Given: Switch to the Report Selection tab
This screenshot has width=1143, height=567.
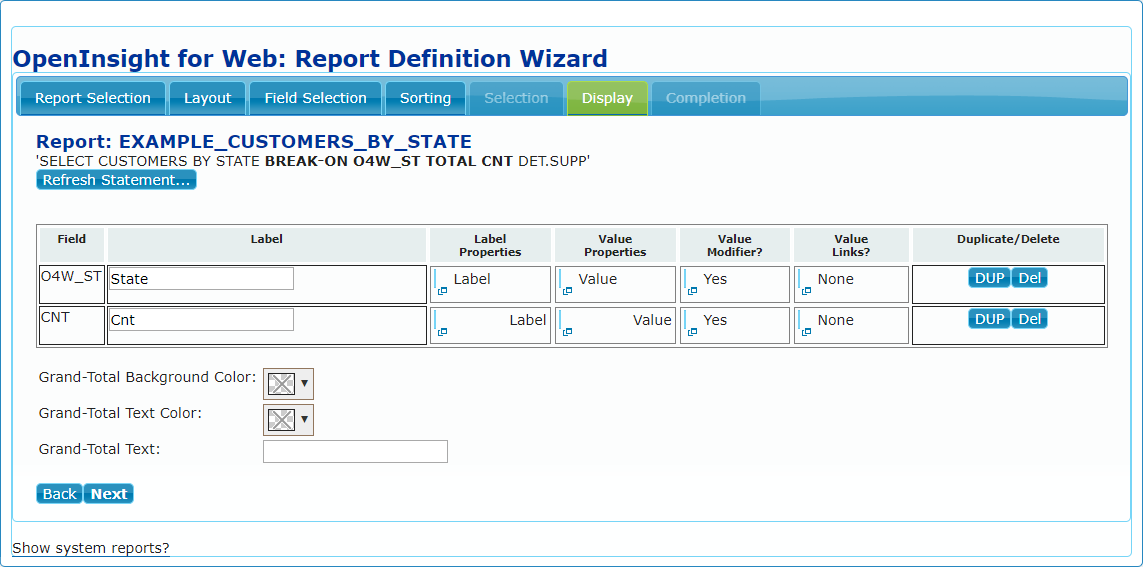Looking at the screenshot, I should (93, 98).
